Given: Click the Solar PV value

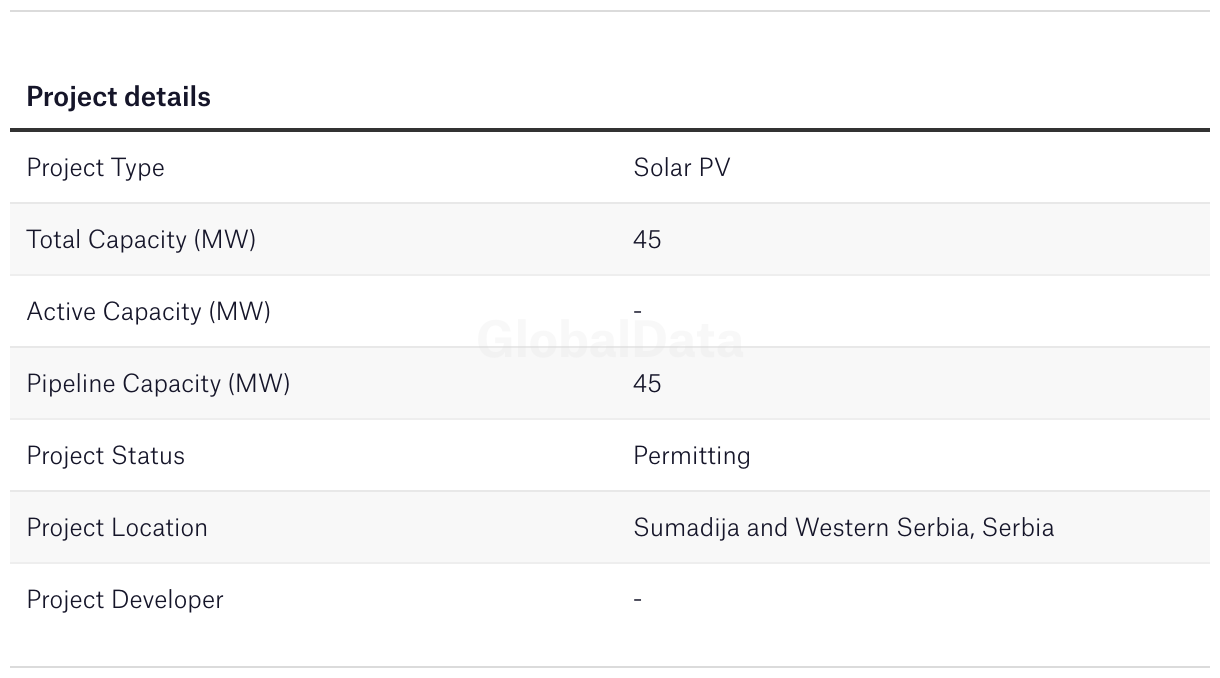Looking at the screenshot, I should [x=682, y=167].
